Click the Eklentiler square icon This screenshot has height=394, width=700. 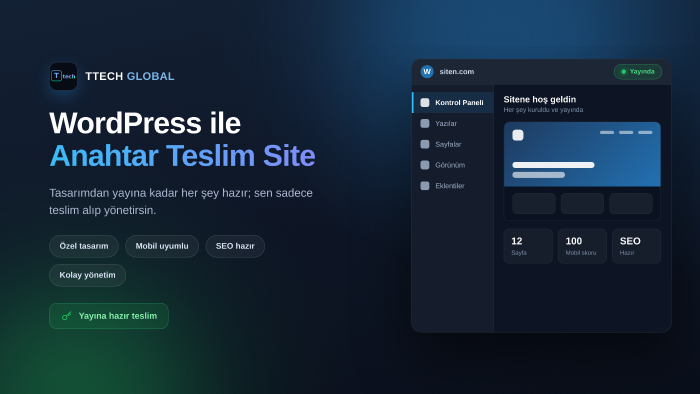[425, 186]
